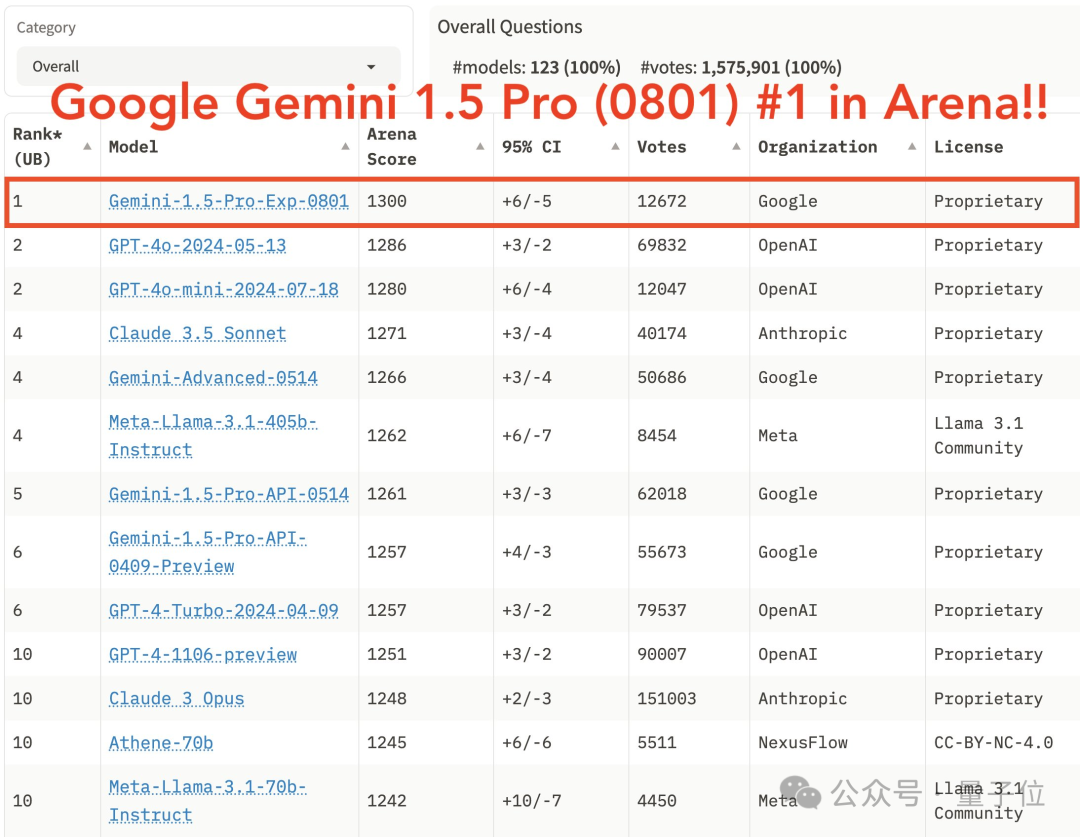Open GPT-4-1106-preview link
The height and width of the screenshot is (837, 1080).
(x=202, y=654)
